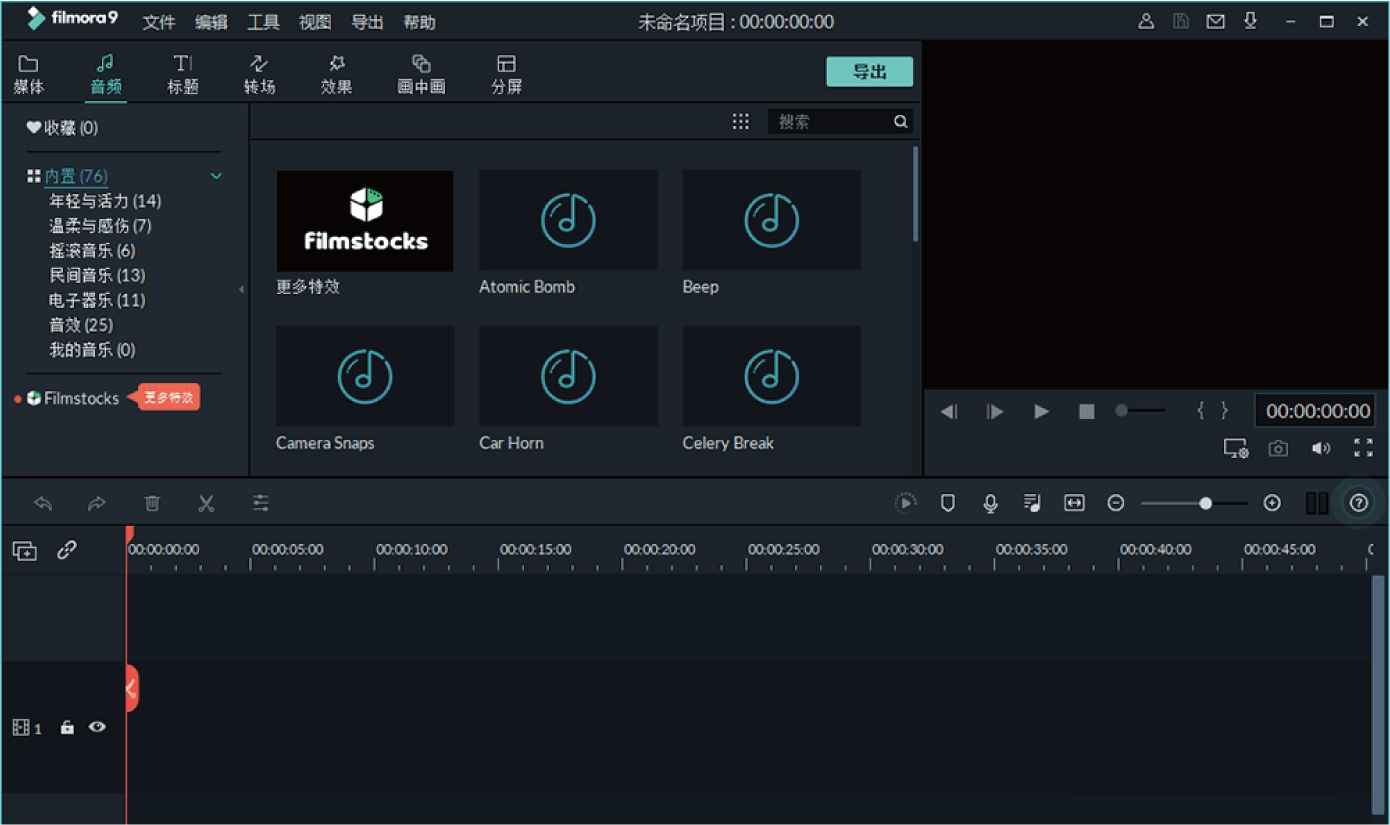This screenshot has height=825, width=1390.
Task: Select the Celery Break audio clip
Action: 771,376
